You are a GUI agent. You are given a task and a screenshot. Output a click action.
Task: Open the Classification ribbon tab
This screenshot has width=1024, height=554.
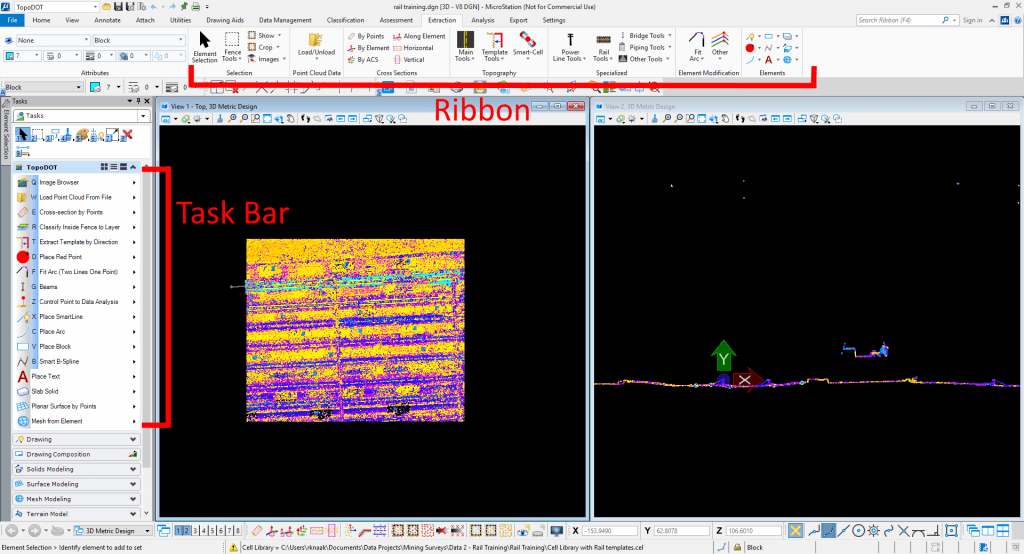point(345,20)
